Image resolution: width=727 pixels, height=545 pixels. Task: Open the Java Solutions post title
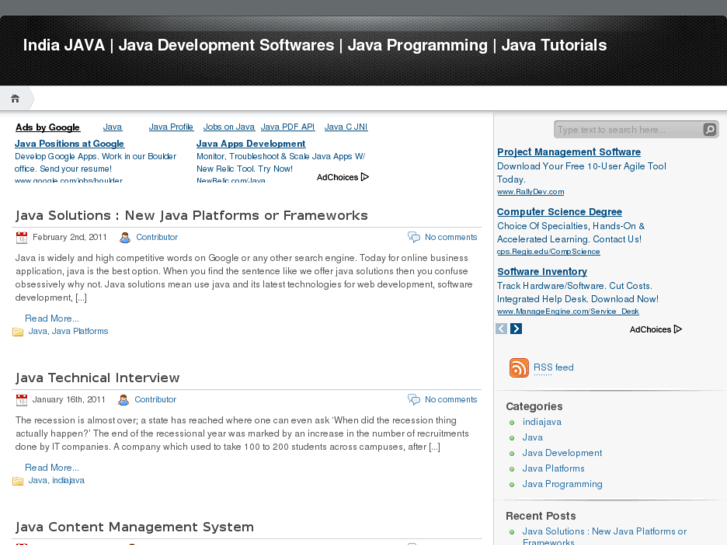[x=191, y=215]
